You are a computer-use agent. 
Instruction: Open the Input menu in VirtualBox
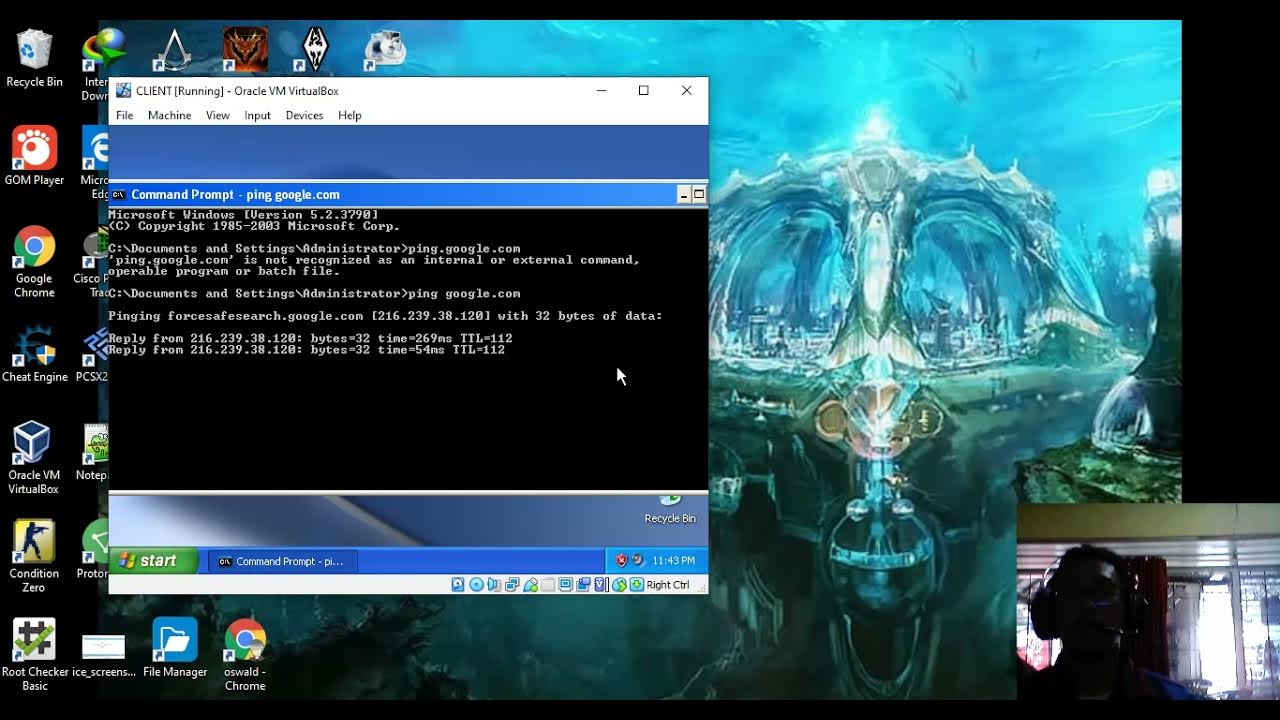click(x=257, y=115)
